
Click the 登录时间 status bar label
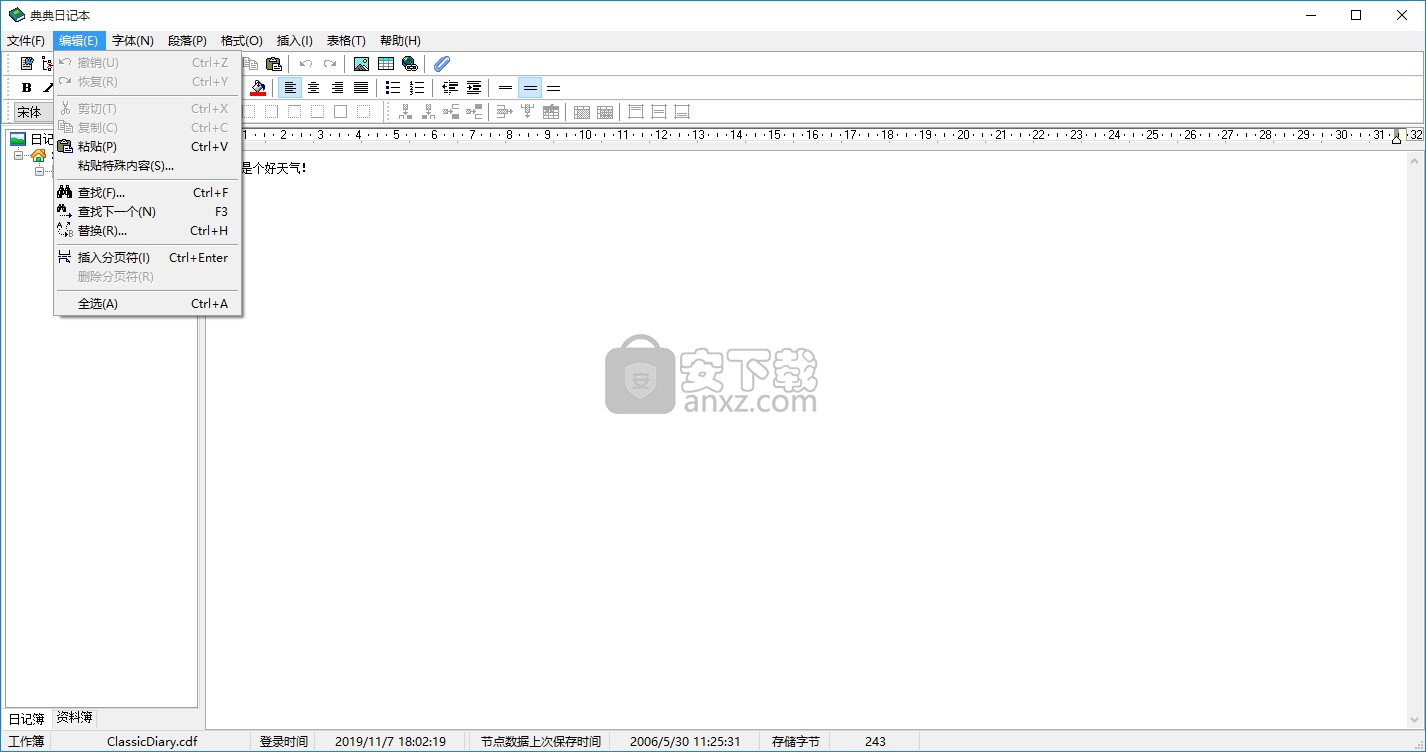[x=284, y=741]
